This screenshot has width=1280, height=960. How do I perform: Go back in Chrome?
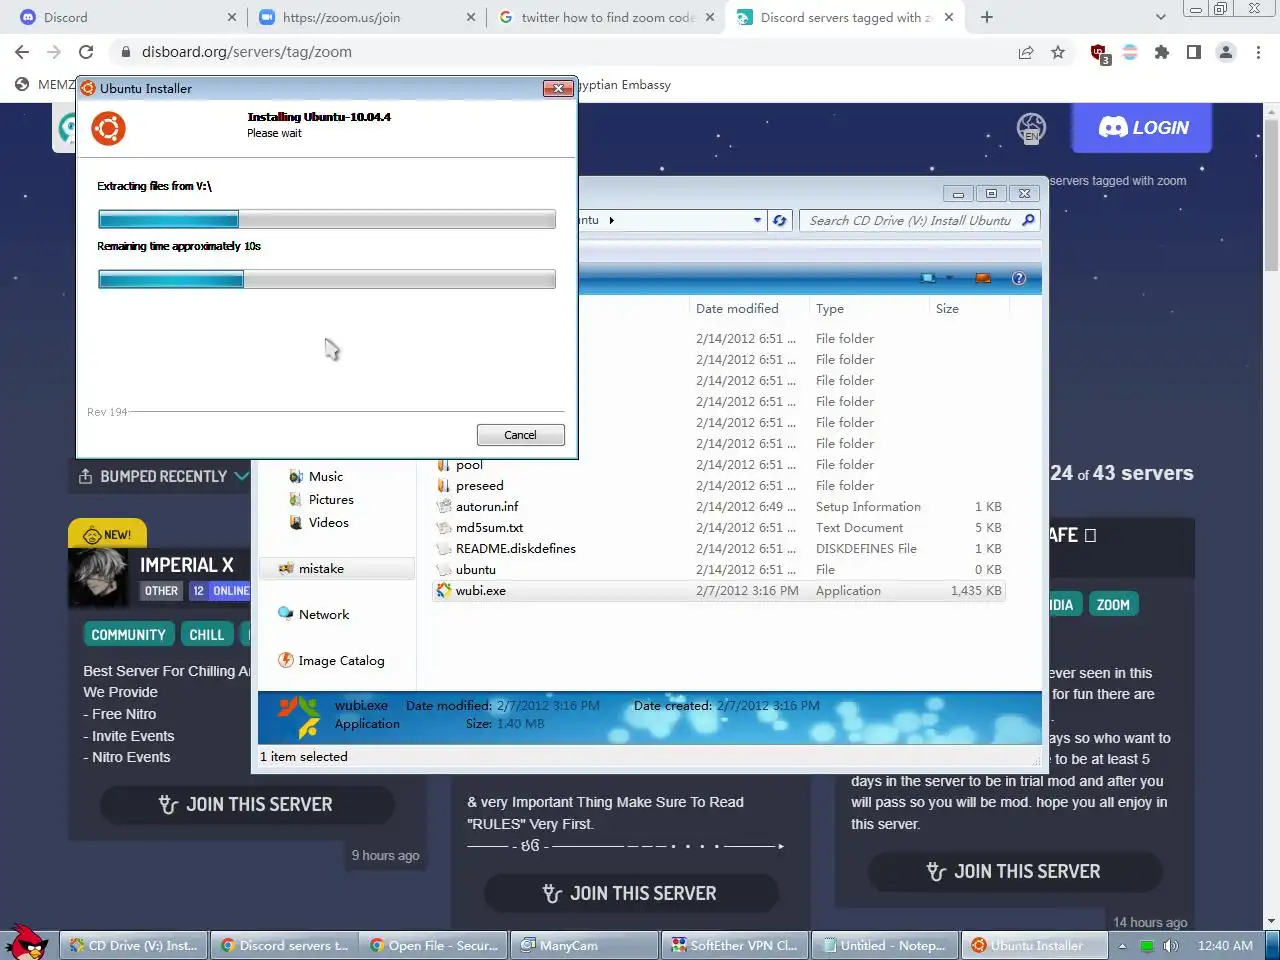point(22,52)
